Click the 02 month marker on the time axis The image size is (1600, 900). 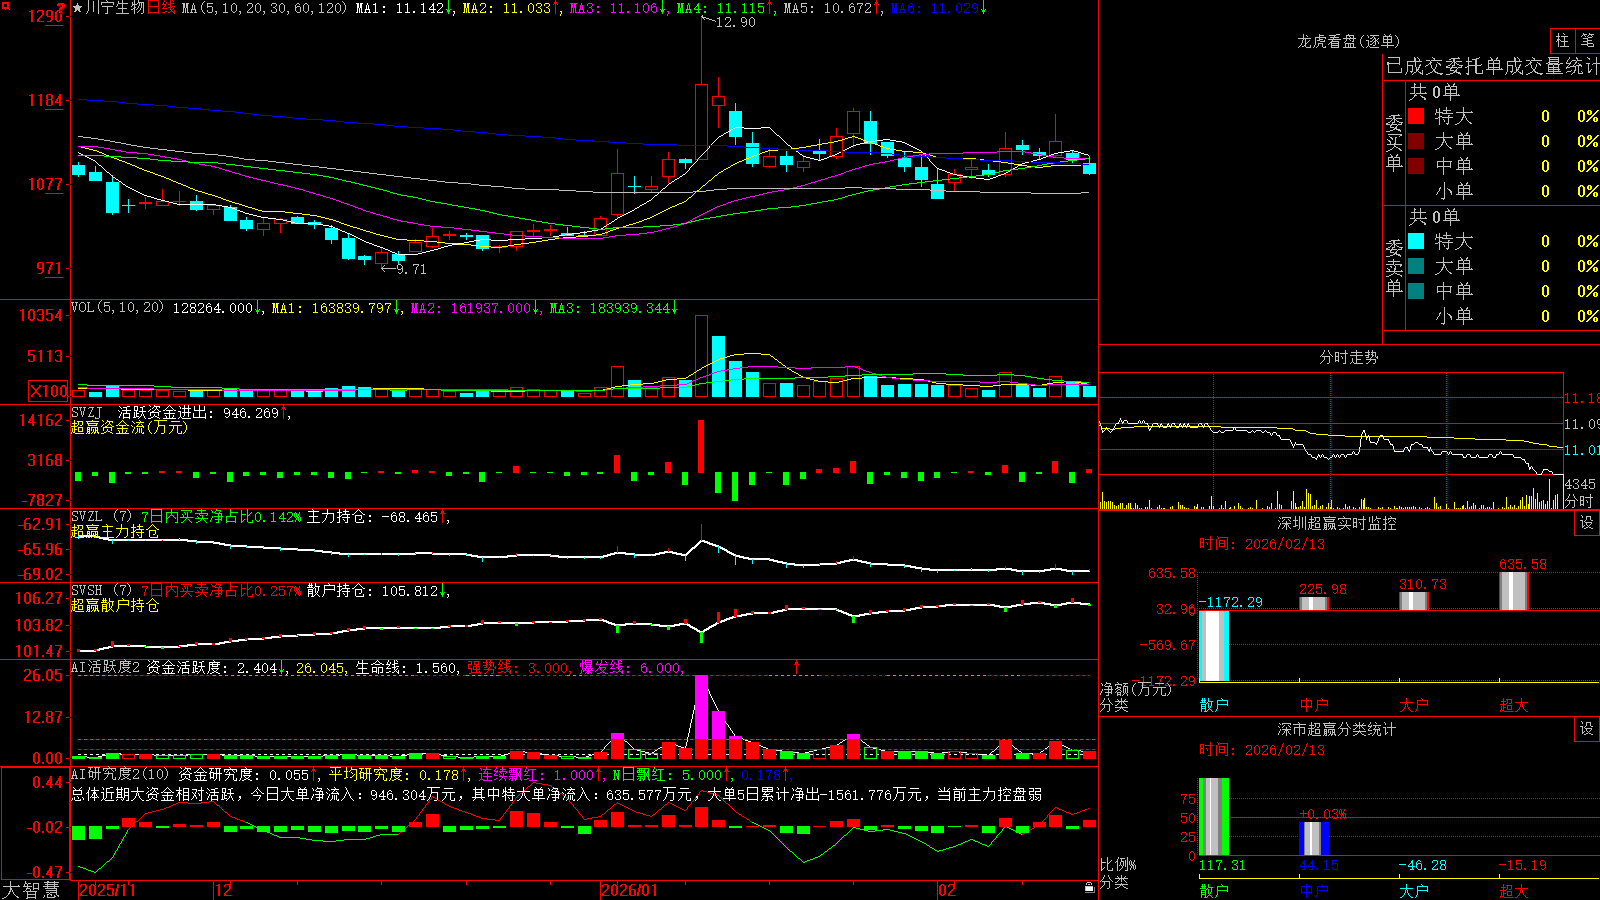coord(947,890)
